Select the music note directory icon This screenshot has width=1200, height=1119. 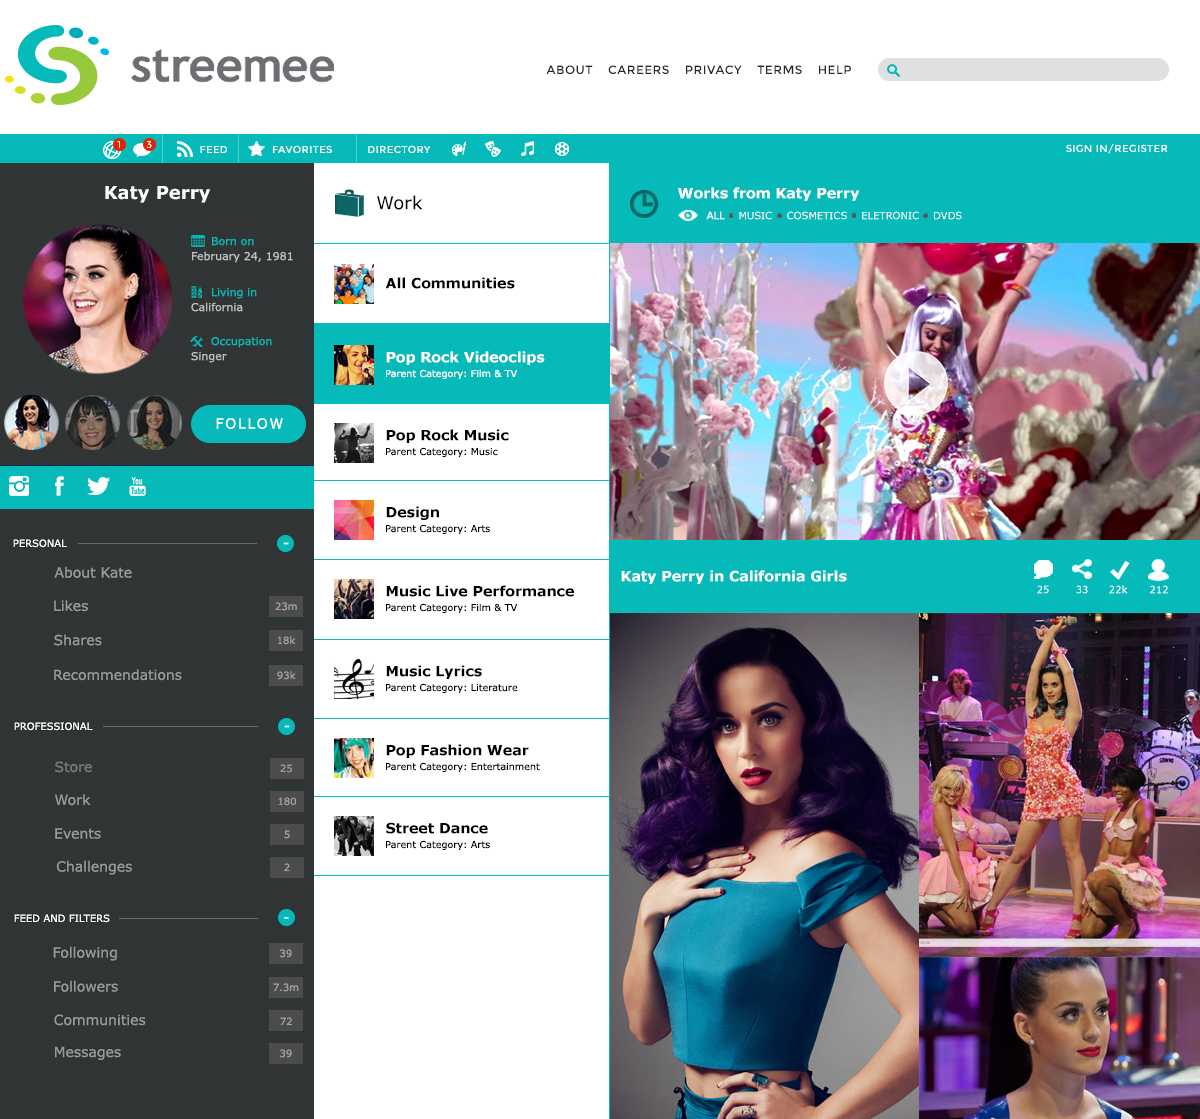coord(528,149)
